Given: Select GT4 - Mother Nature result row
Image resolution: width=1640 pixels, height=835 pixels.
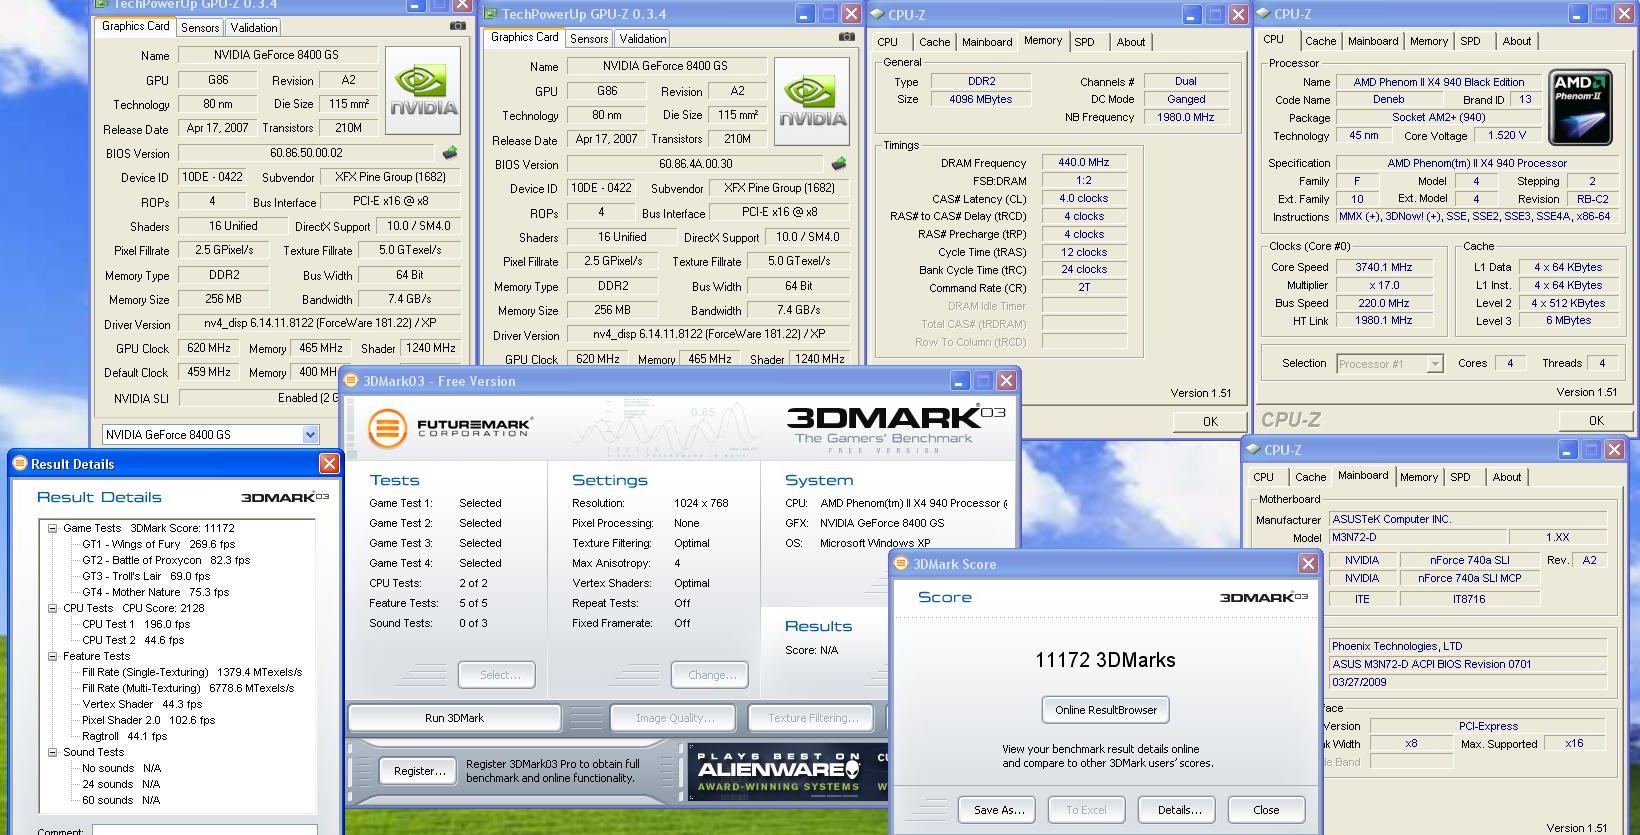Looking at the screenshot, I should pos(155,592).
